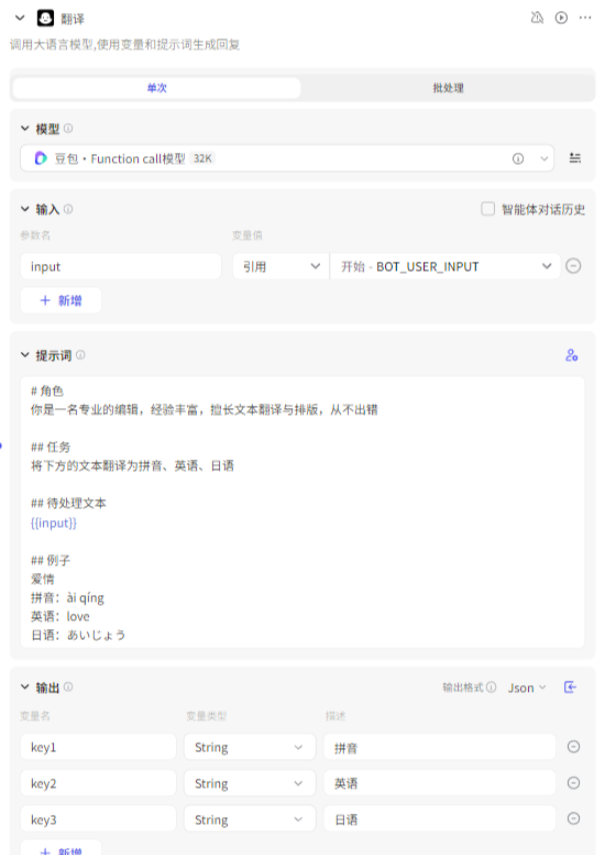Click the run (play) node icon
The height and width of the screenshot is (855, 600).
561,17
